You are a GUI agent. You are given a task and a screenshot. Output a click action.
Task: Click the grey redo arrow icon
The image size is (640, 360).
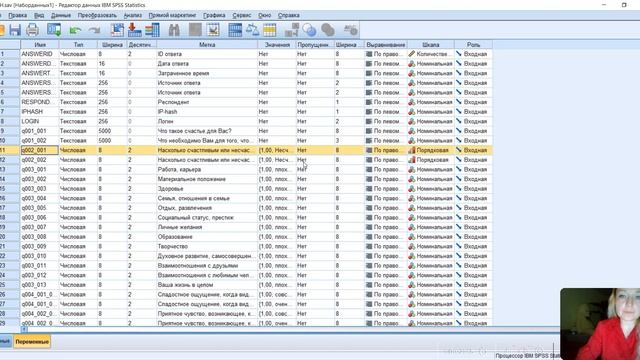coord(94,30)
